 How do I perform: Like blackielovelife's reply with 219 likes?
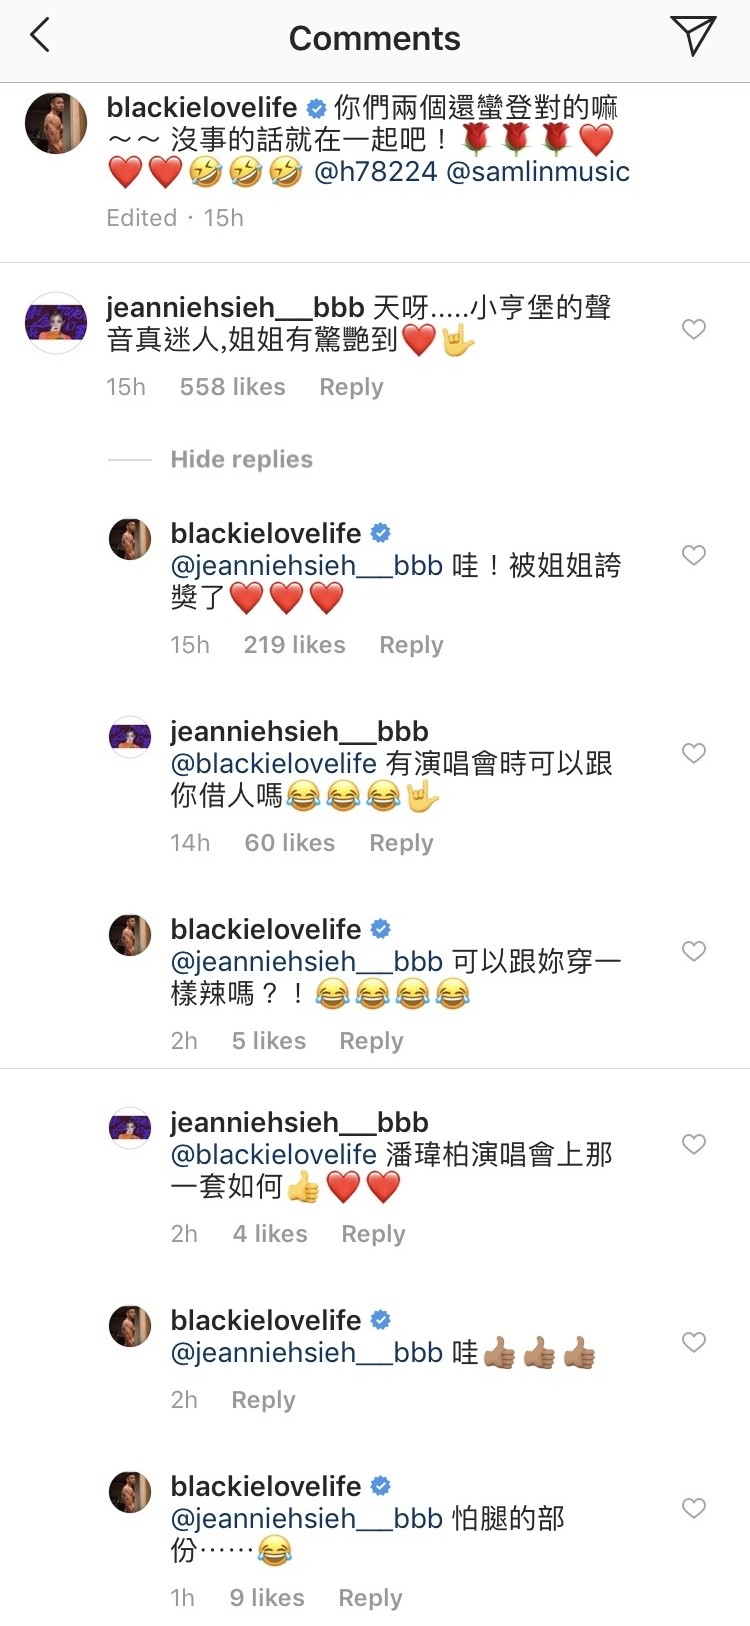(x=694, y=555)
